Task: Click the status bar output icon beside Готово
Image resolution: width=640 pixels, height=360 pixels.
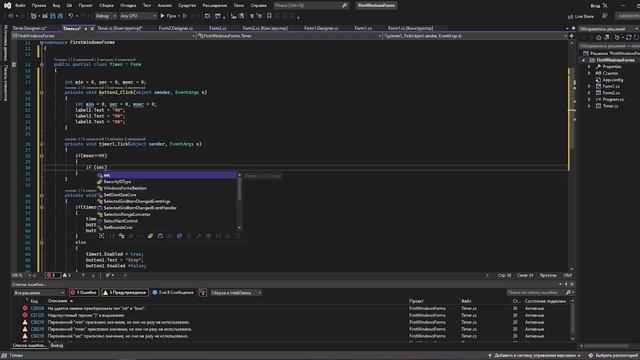Action: [4, 356]
